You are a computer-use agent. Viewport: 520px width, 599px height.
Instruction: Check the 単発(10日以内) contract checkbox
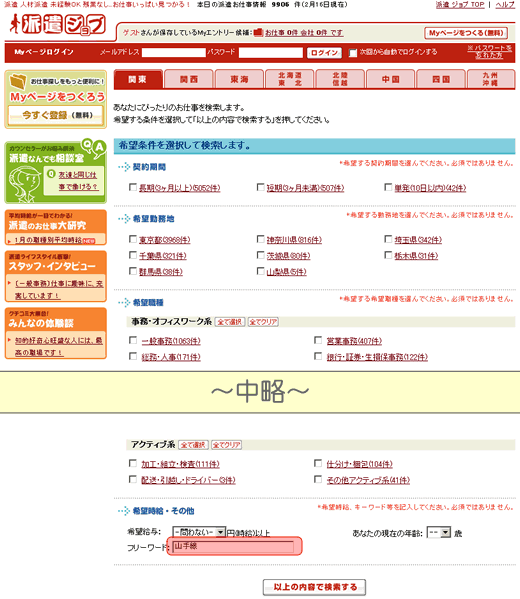(388, 187)
